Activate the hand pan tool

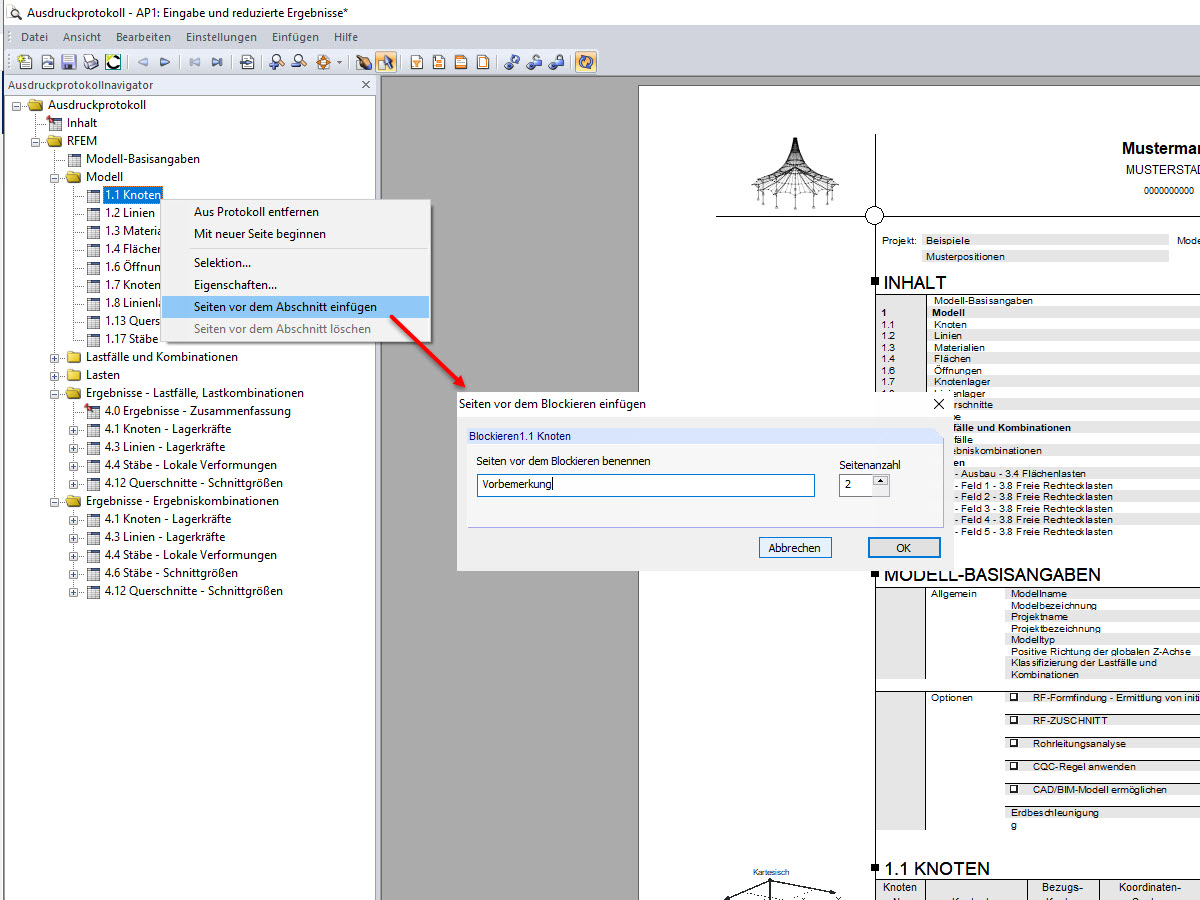click(x=364, y=62)
